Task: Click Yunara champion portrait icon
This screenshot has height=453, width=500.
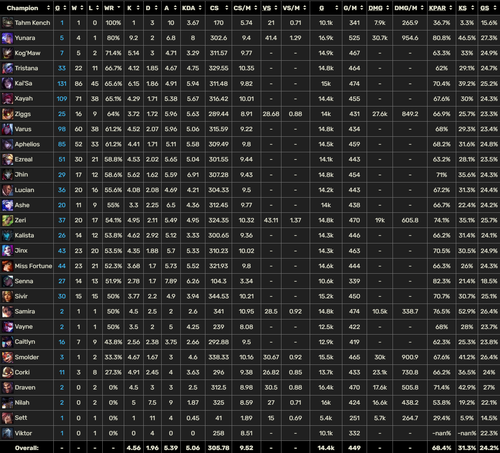Action: coord(7,38)
